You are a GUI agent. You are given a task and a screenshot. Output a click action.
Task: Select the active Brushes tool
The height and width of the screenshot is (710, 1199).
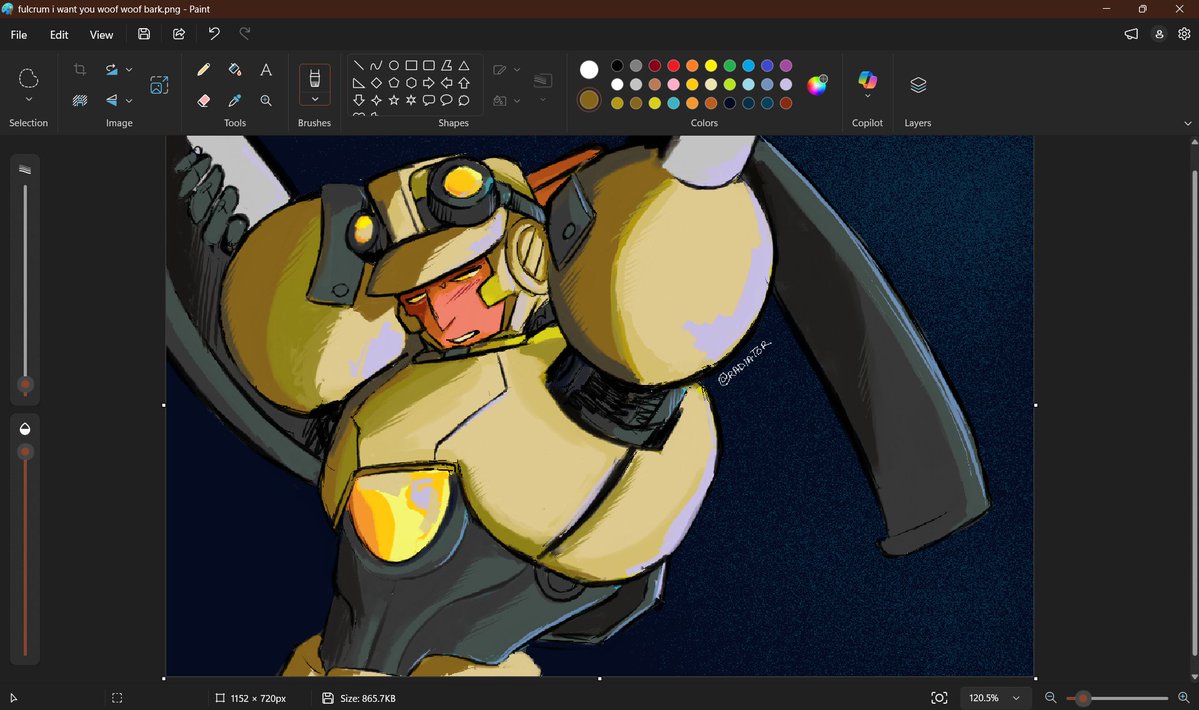(x=314, y=78)
